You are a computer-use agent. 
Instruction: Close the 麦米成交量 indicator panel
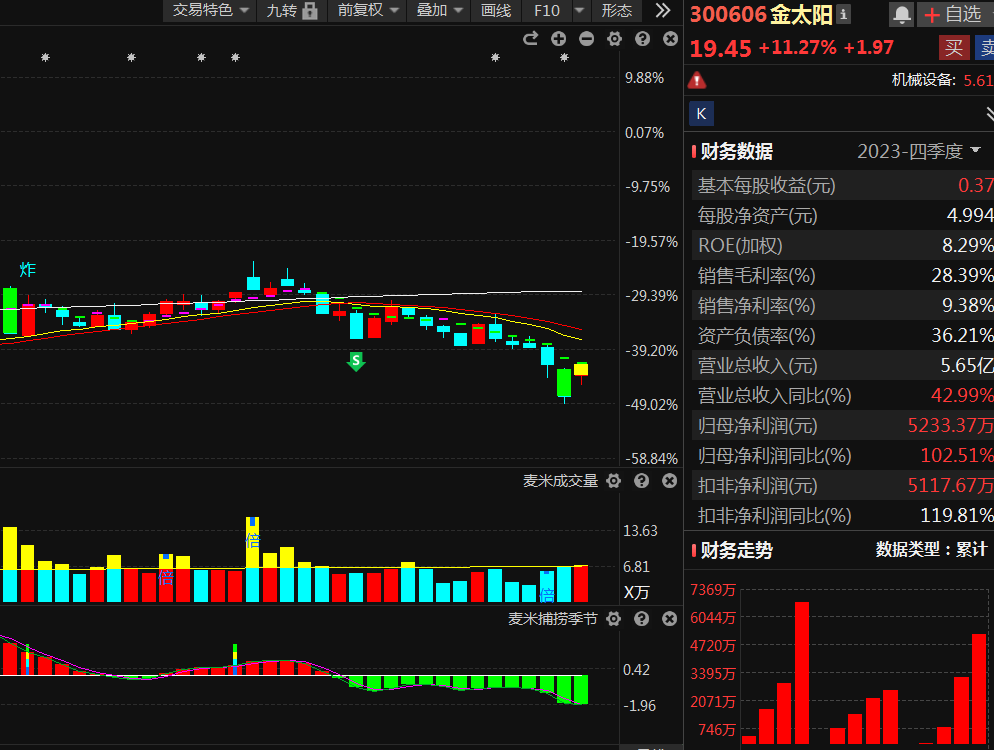click(x=669, y=481)
